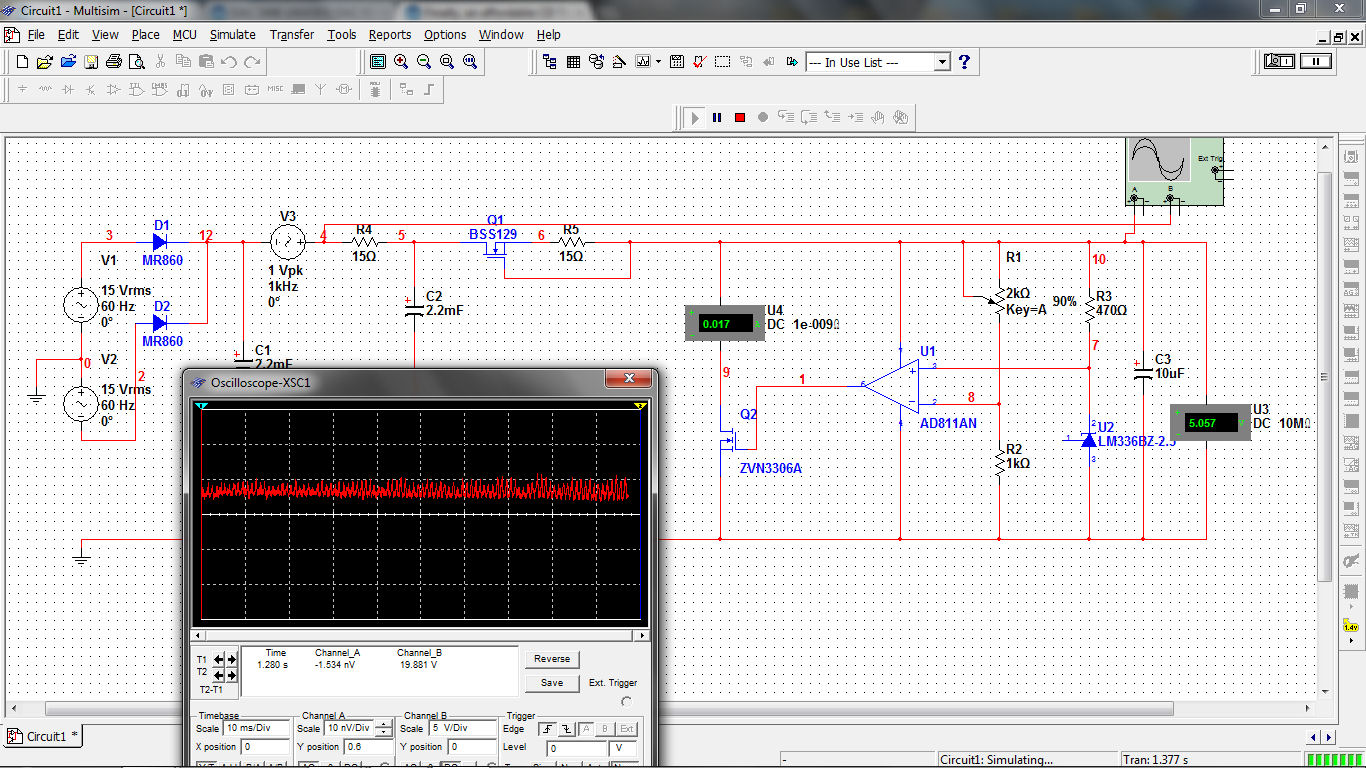Image resolution: width=1366 pixels, height=768 pixels.
Task: Place a Transistor component
Action: pos(91,89)
